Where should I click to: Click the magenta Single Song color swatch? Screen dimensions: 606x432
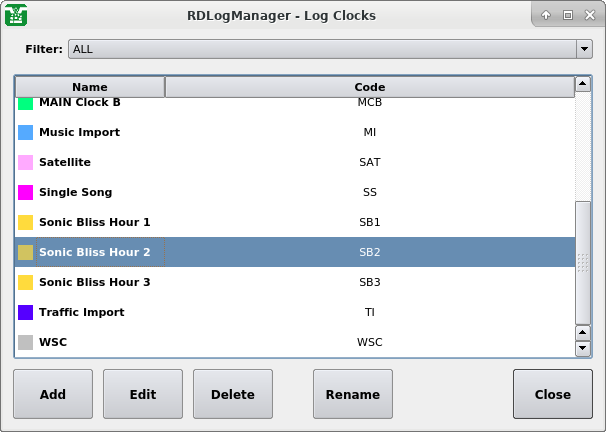(x=26, y=192)
